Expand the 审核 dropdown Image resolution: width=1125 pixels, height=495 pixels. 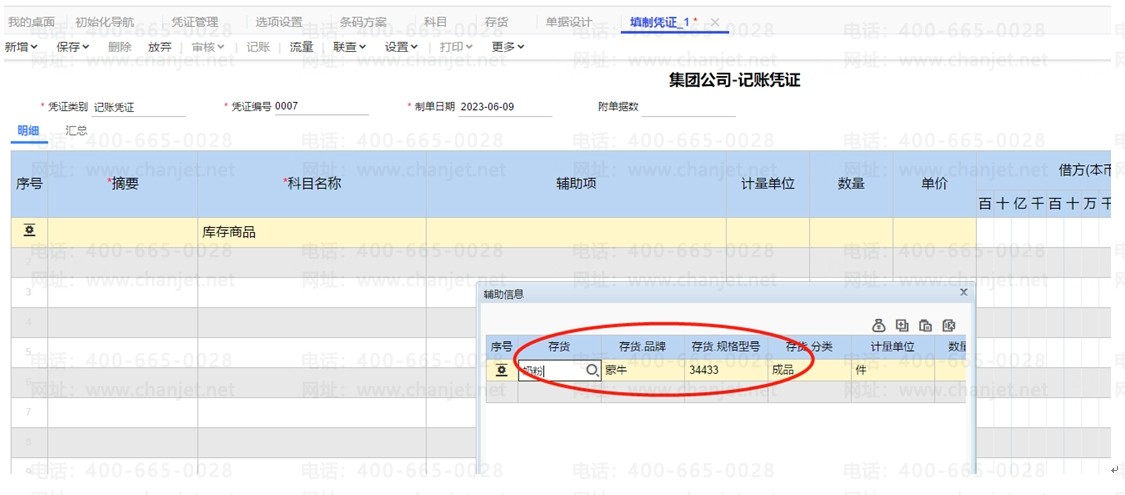click(208, 47)
